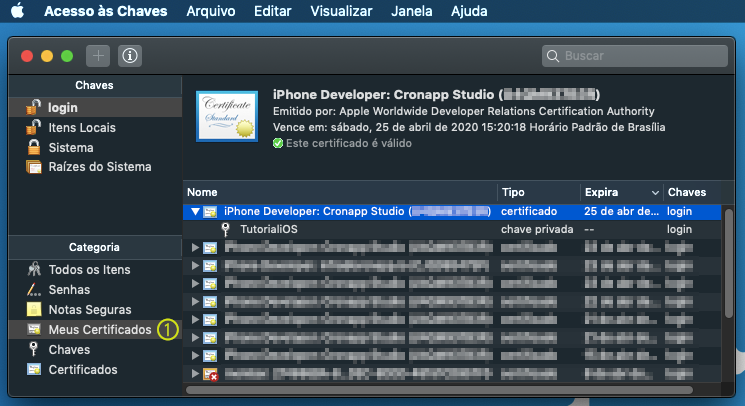Select the Todos os Itens category
The height and width of the screenshot is (406, 745).
[95, 270]
